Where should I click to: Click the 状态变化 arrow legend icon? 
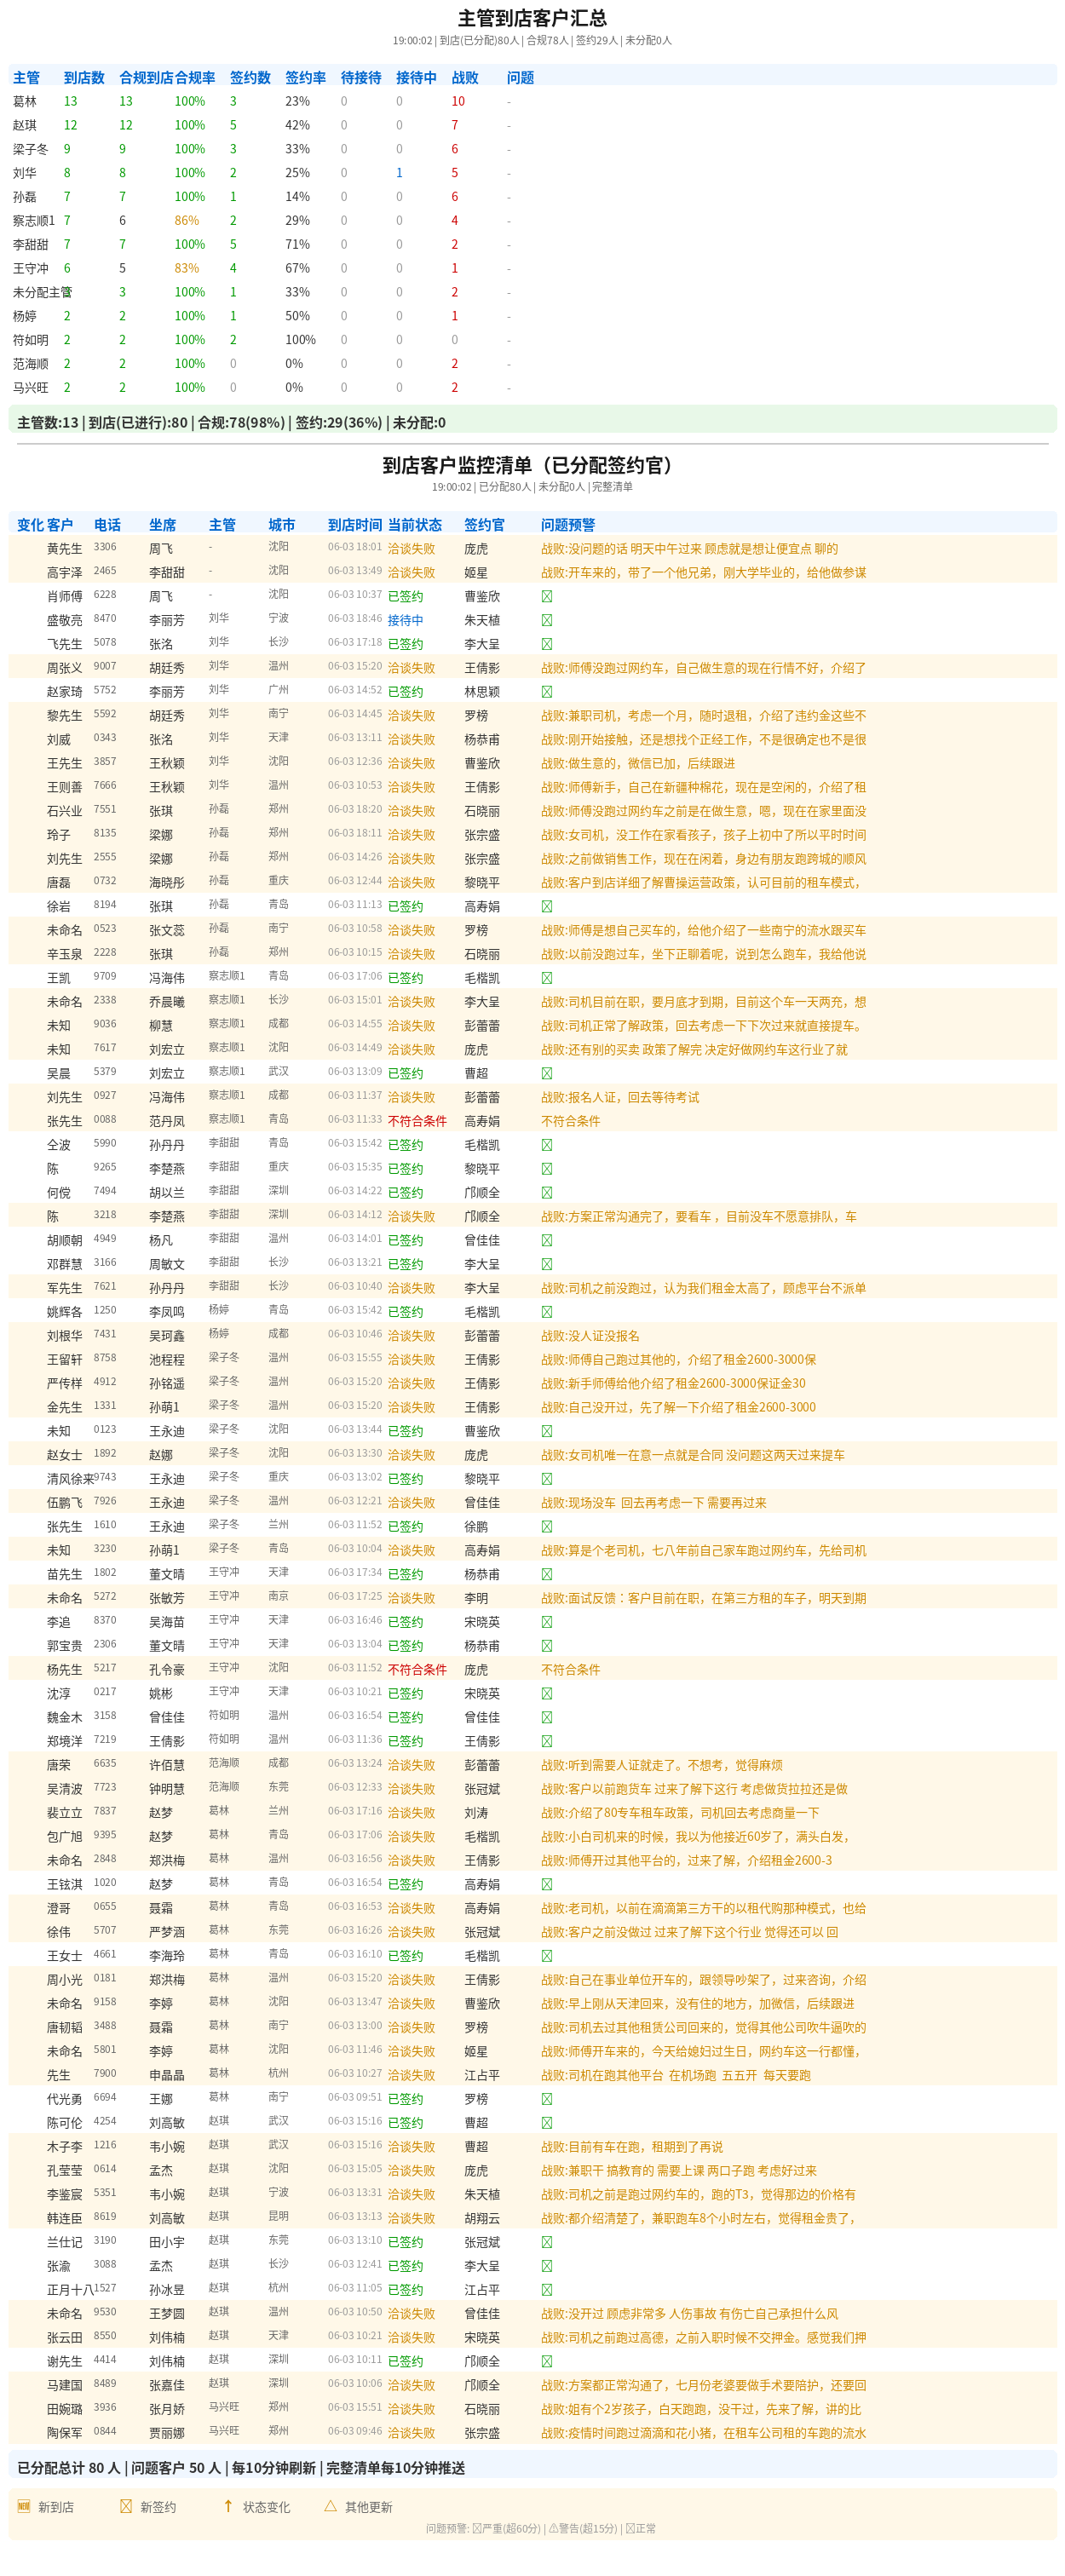(228, 2505)
